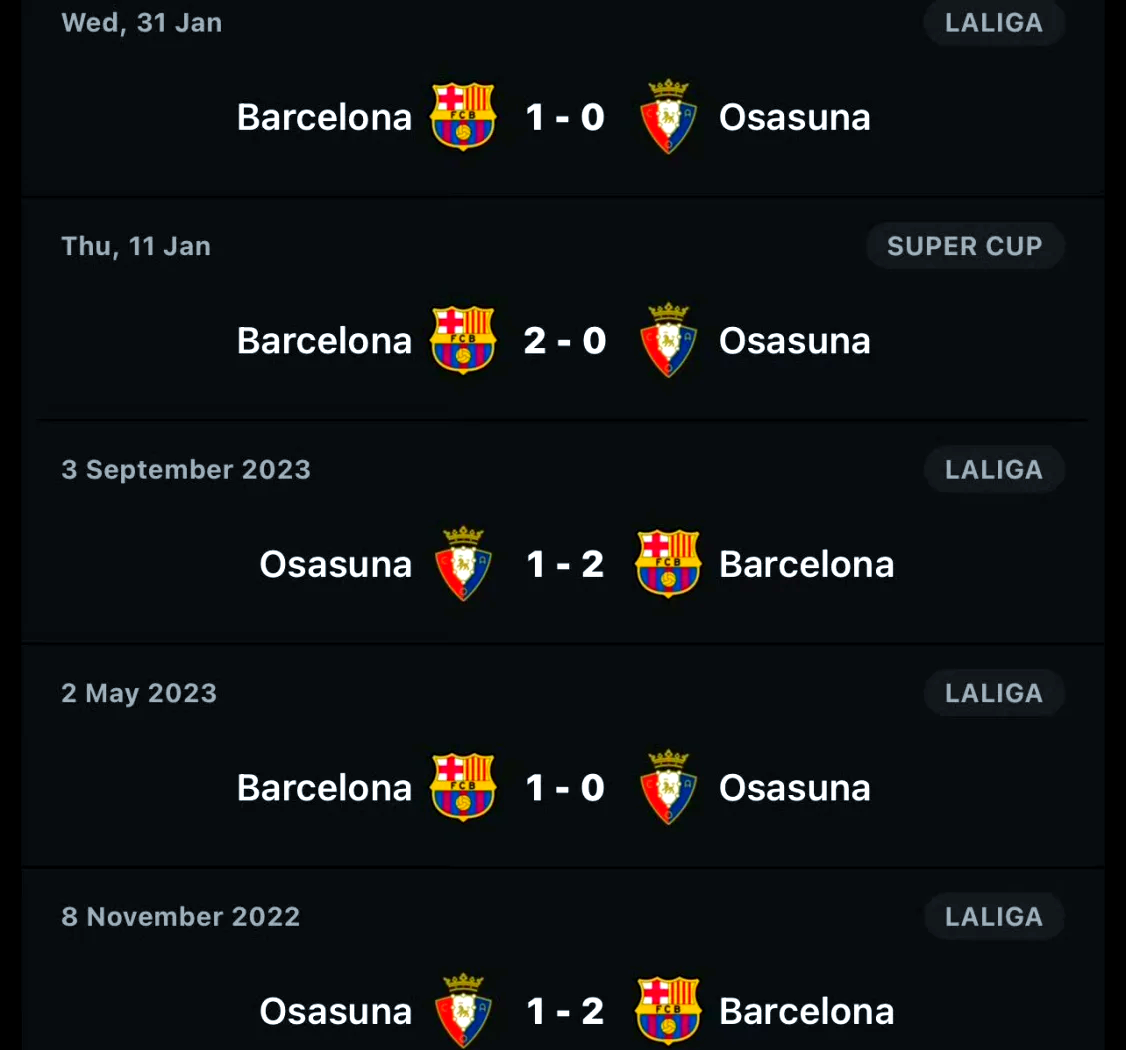Click Osasuna crest in 3 September 2023 match
Viewport: 1126px width, 1050px height.
(x=463, y=564)
